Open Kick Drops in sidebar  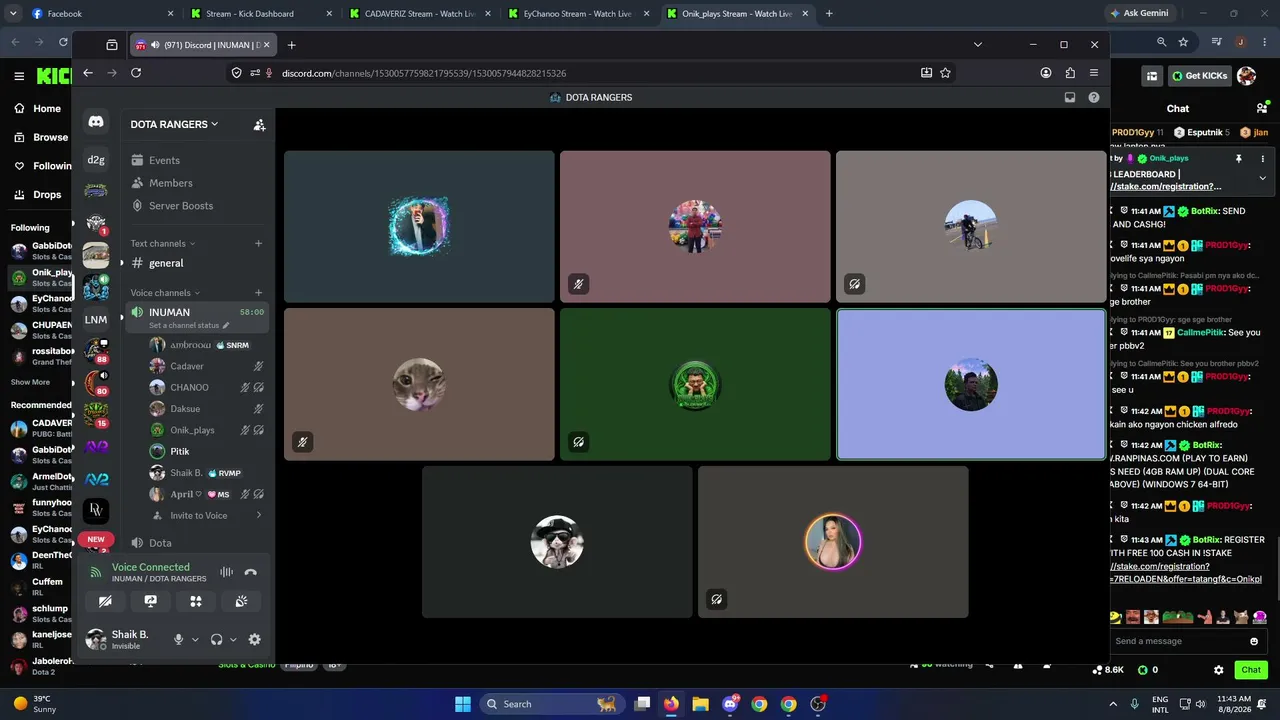pyautogui.click(x=38, y=195)
